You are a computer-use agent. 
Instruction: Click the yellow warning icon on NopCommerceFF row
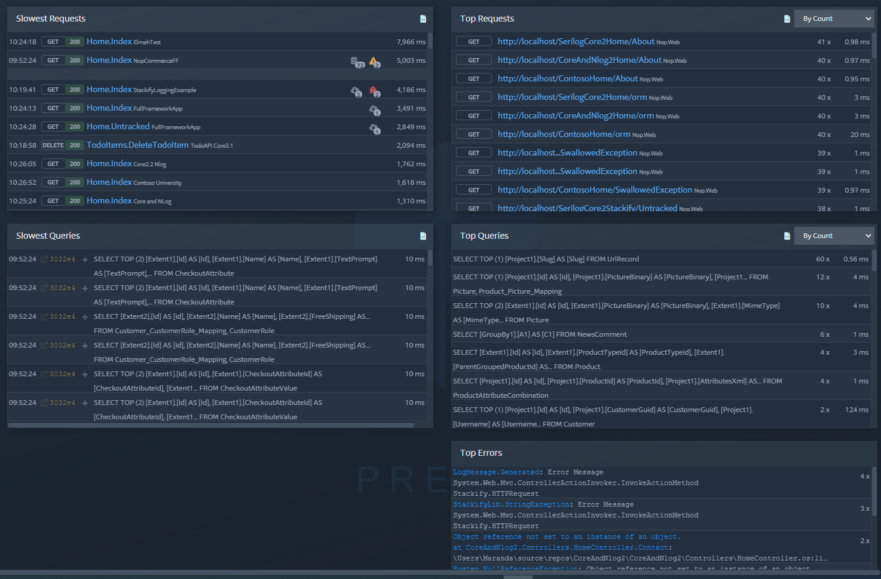(x=375, y=62)
